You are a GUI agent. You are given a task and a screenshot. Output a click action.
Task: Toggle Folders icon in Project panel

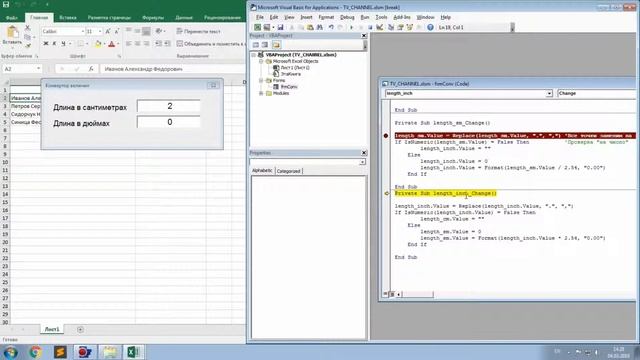point(276,45)
